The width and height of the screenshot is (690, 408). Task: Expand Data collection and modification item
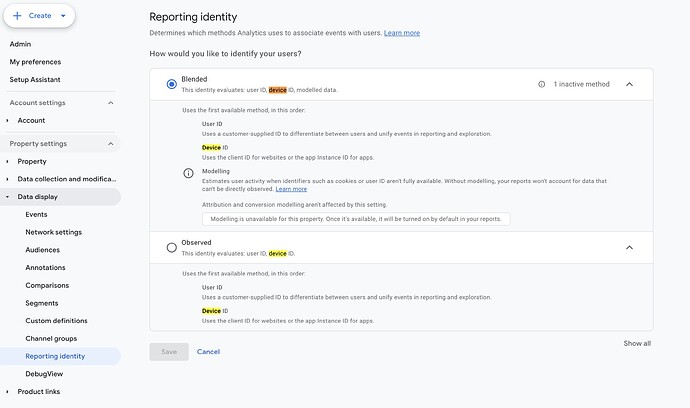[9, 179]
